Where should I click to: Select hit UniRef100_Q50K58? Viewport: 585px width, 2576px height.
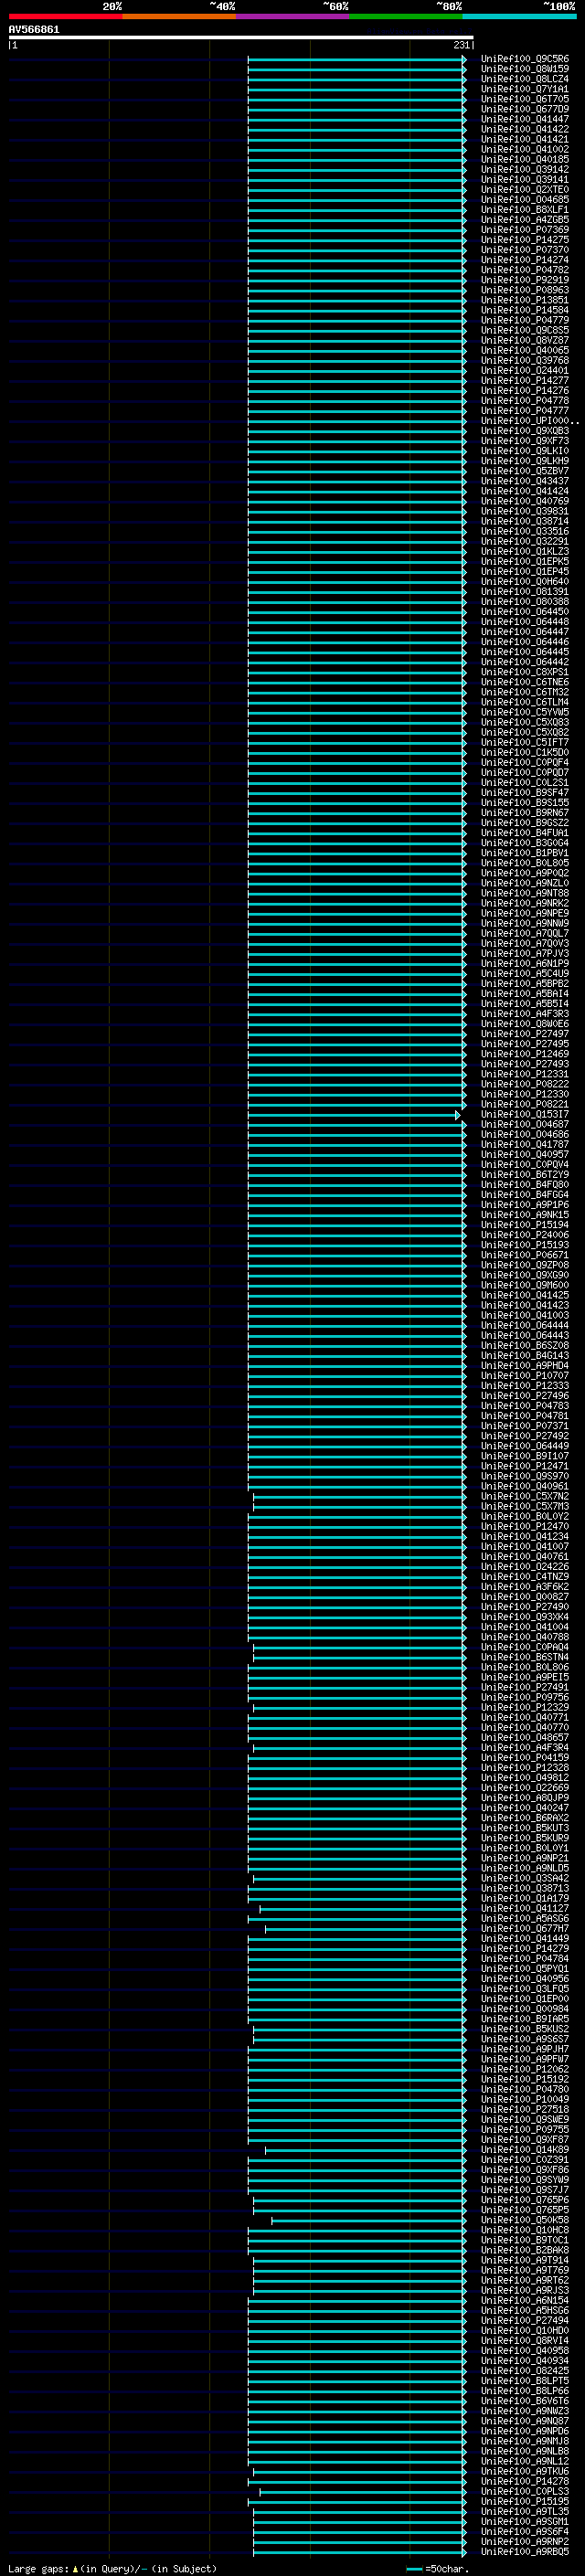[524, 2220]
